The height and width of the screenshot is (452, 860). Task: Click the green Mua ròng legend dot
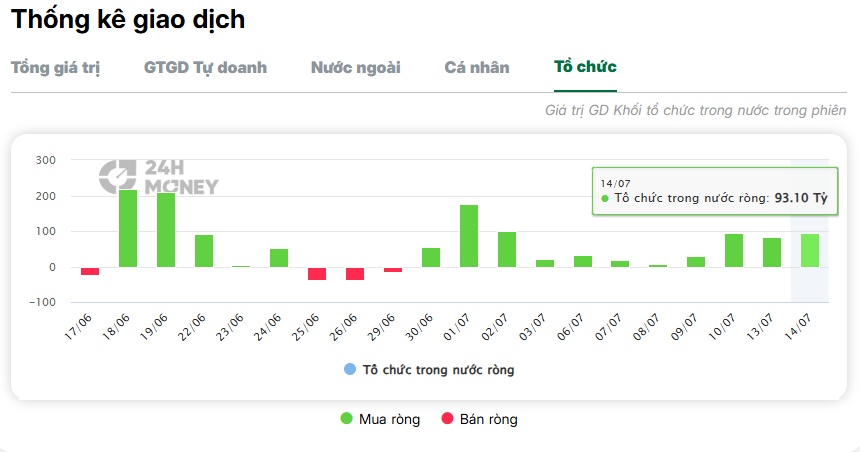tap(346, 419)
